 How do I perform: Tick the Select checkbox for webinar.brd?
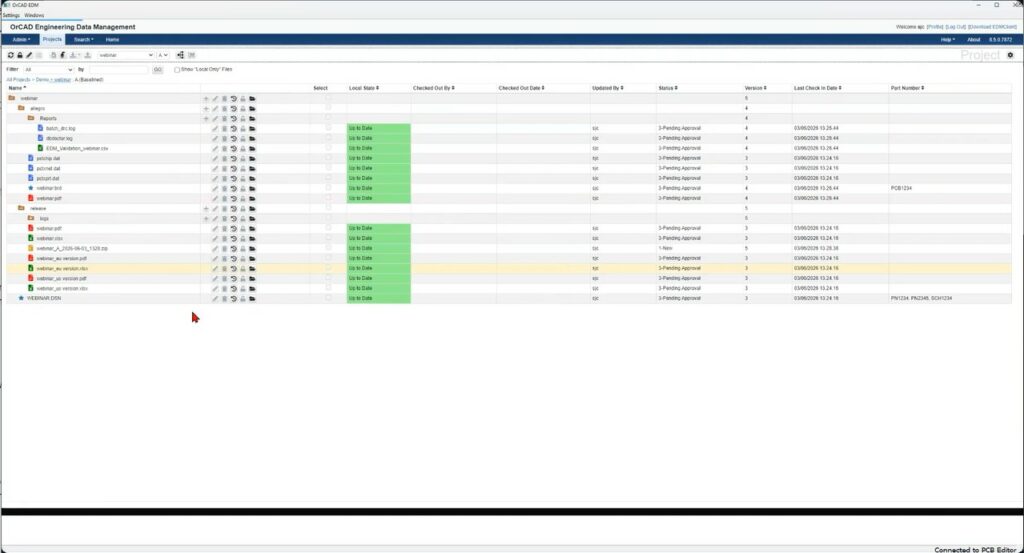[x=328, y=188]
